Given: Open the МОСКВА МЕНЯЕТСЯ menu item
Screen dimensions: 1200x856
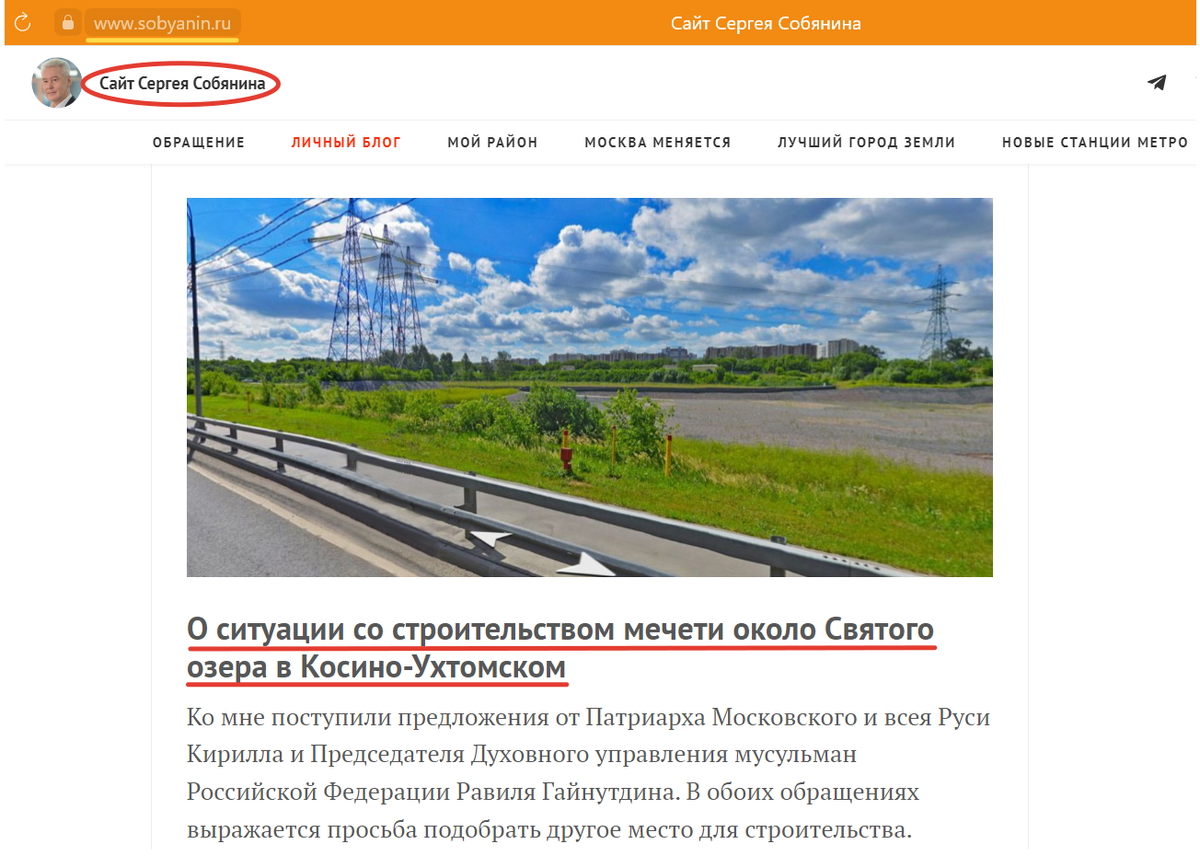Looking at the screenshot, I should 658,143.
